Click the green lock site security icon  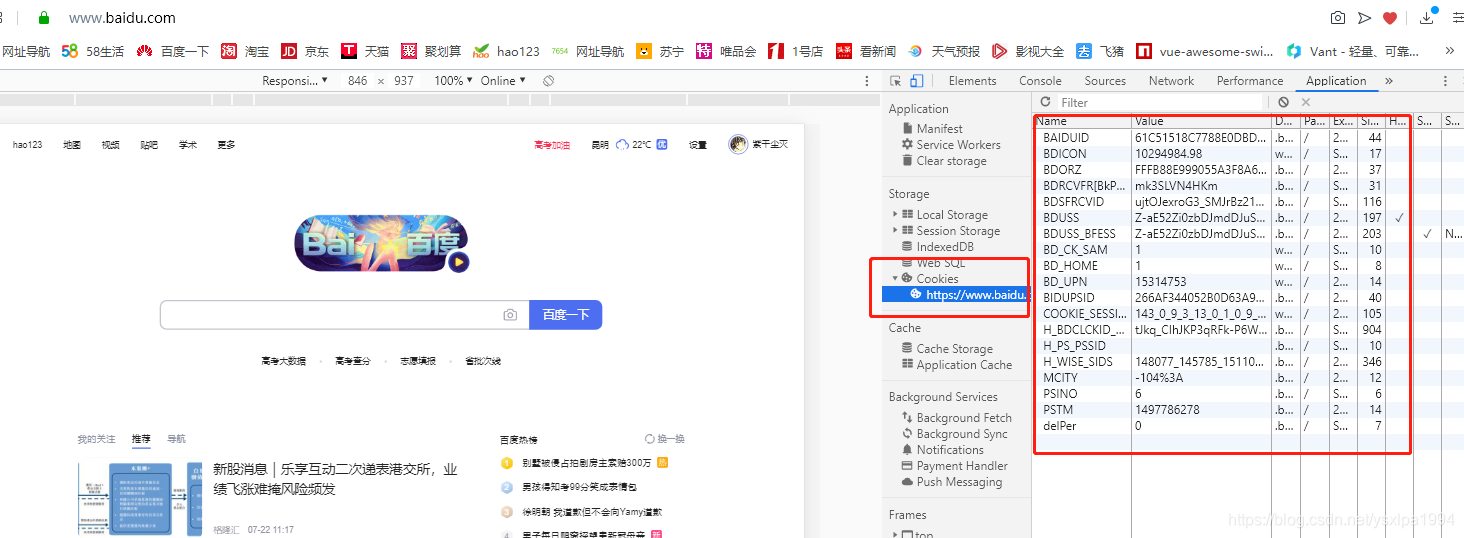click(x=43, y=18)
